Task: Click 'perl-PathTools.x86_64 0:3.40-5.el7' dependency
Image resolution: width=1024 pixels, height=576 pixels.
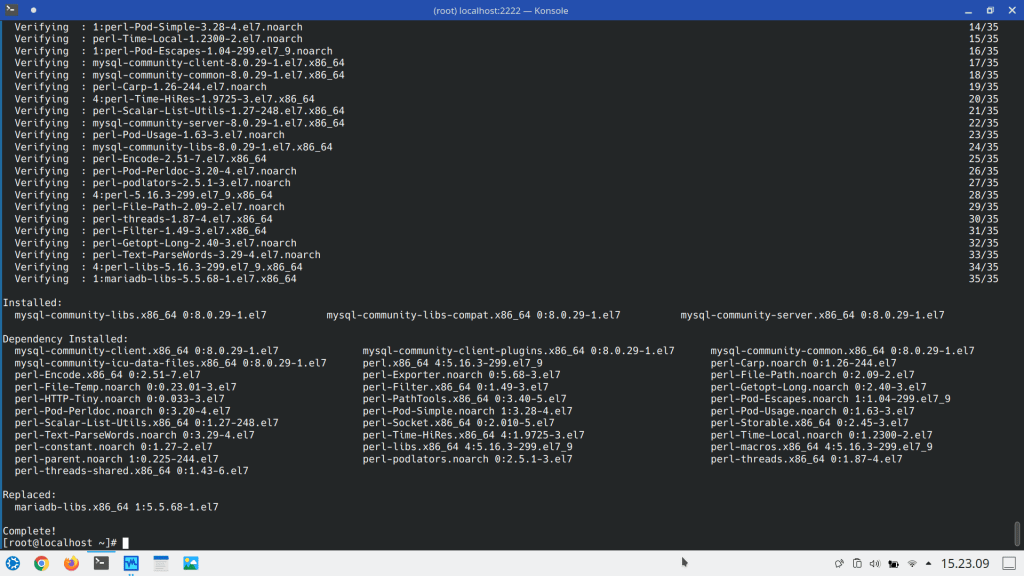Action: [x=464, y=399]
